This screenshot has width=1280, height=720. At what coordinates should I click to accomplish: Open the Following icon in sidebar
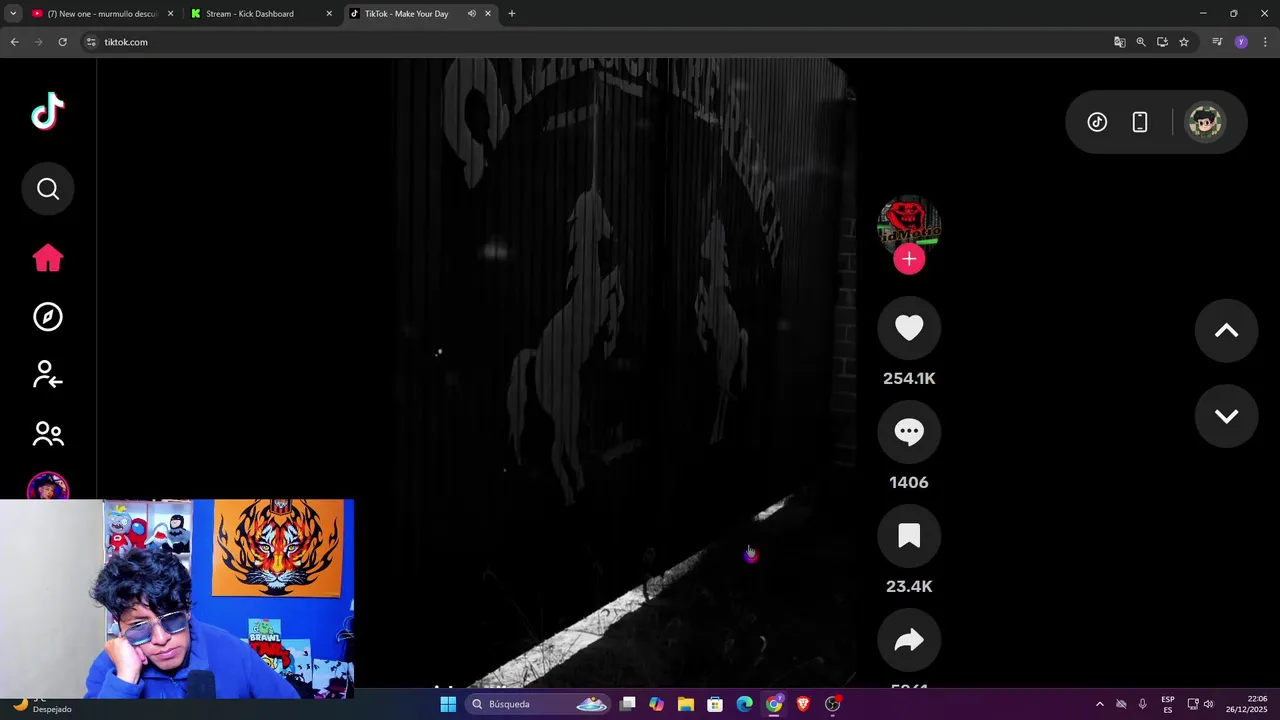[48, 375]
